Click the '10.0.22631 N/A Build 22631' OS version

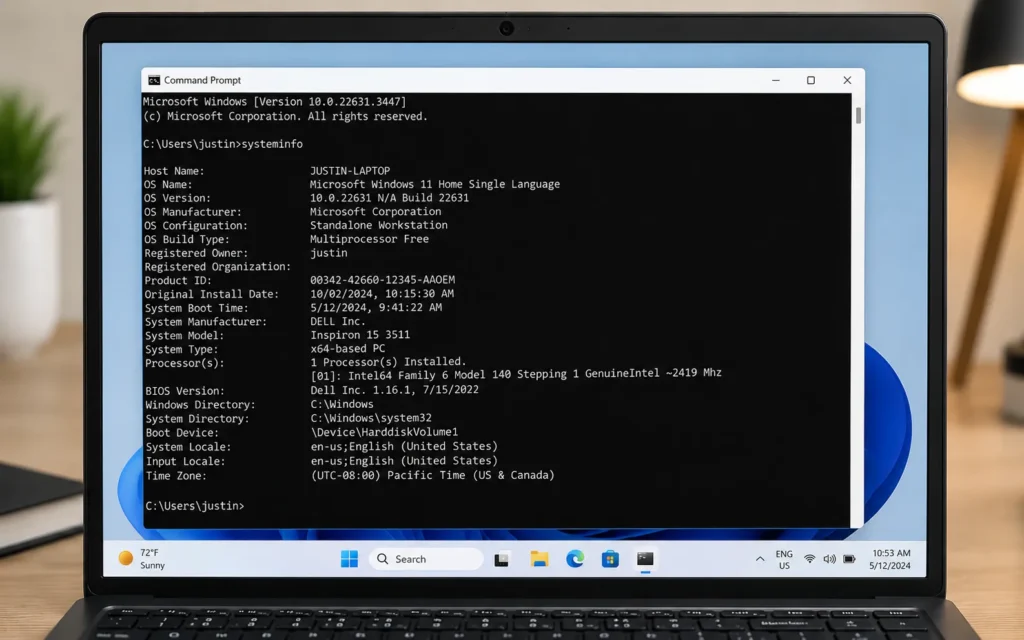[389, 198]
